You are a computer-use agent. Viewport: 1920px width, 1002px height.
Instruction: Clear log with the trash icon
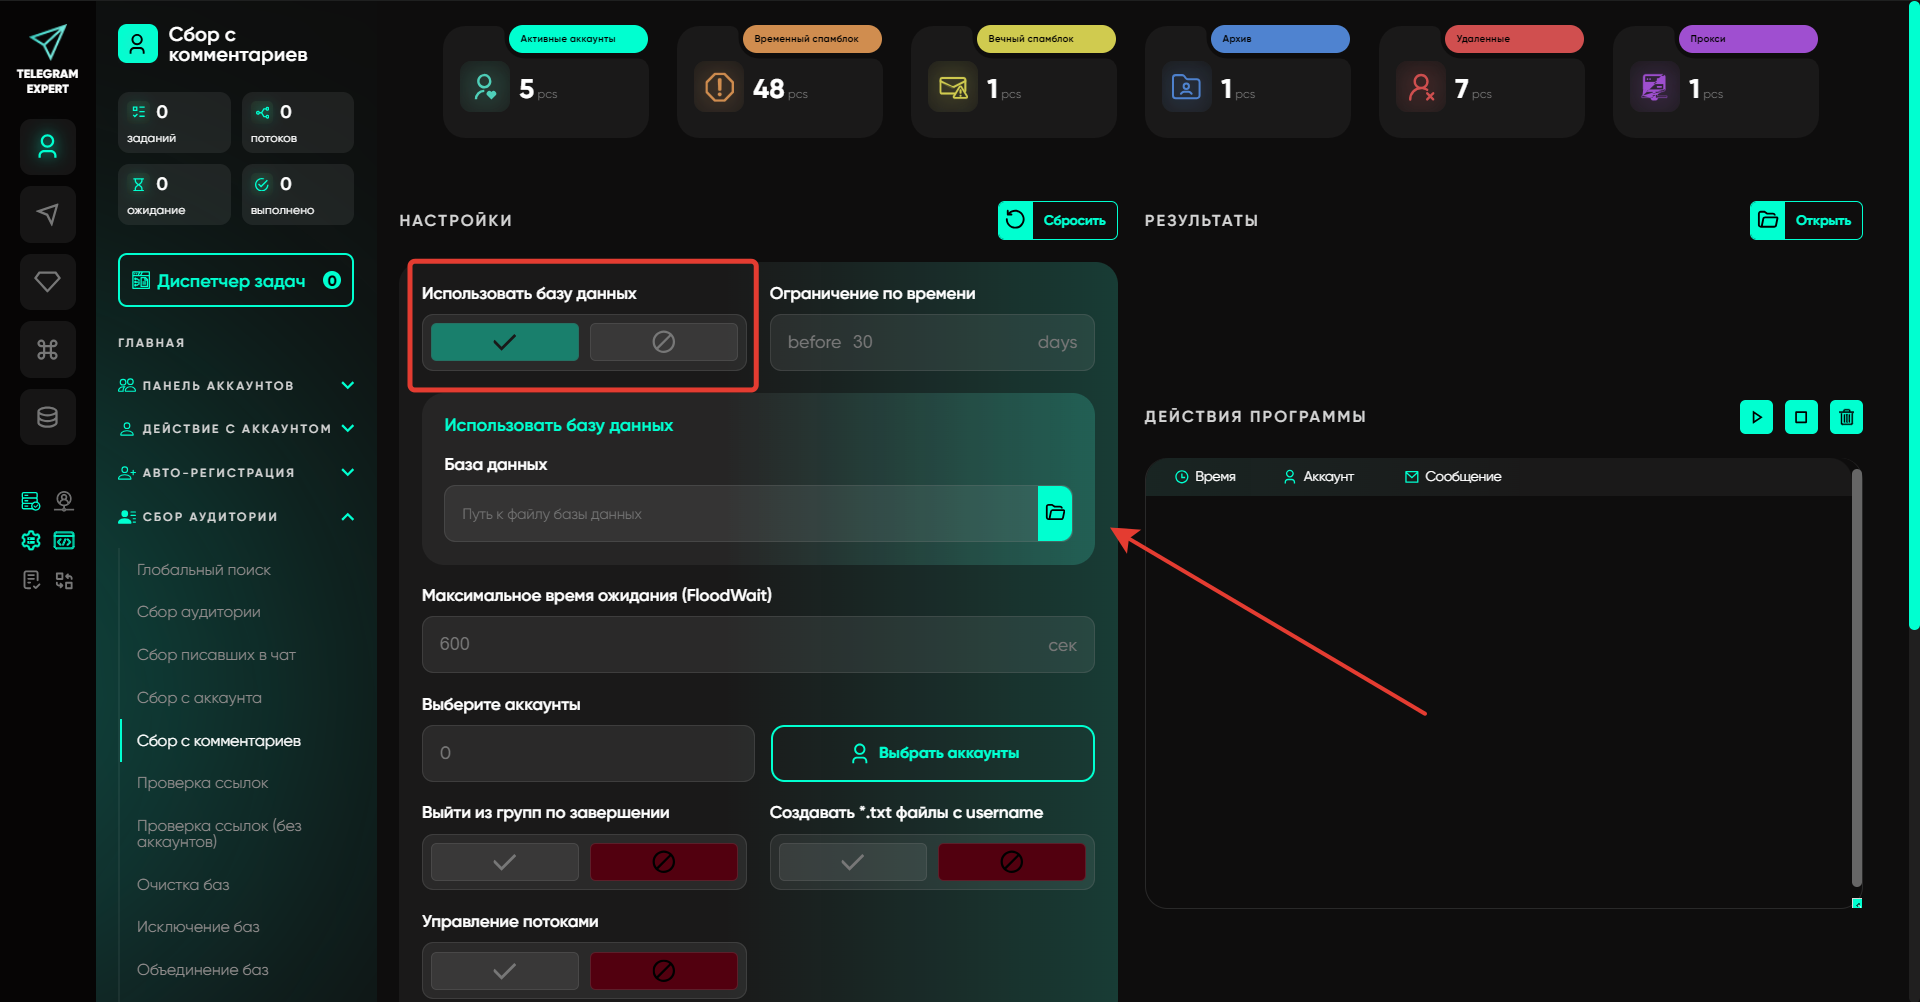pos(1846,417)
